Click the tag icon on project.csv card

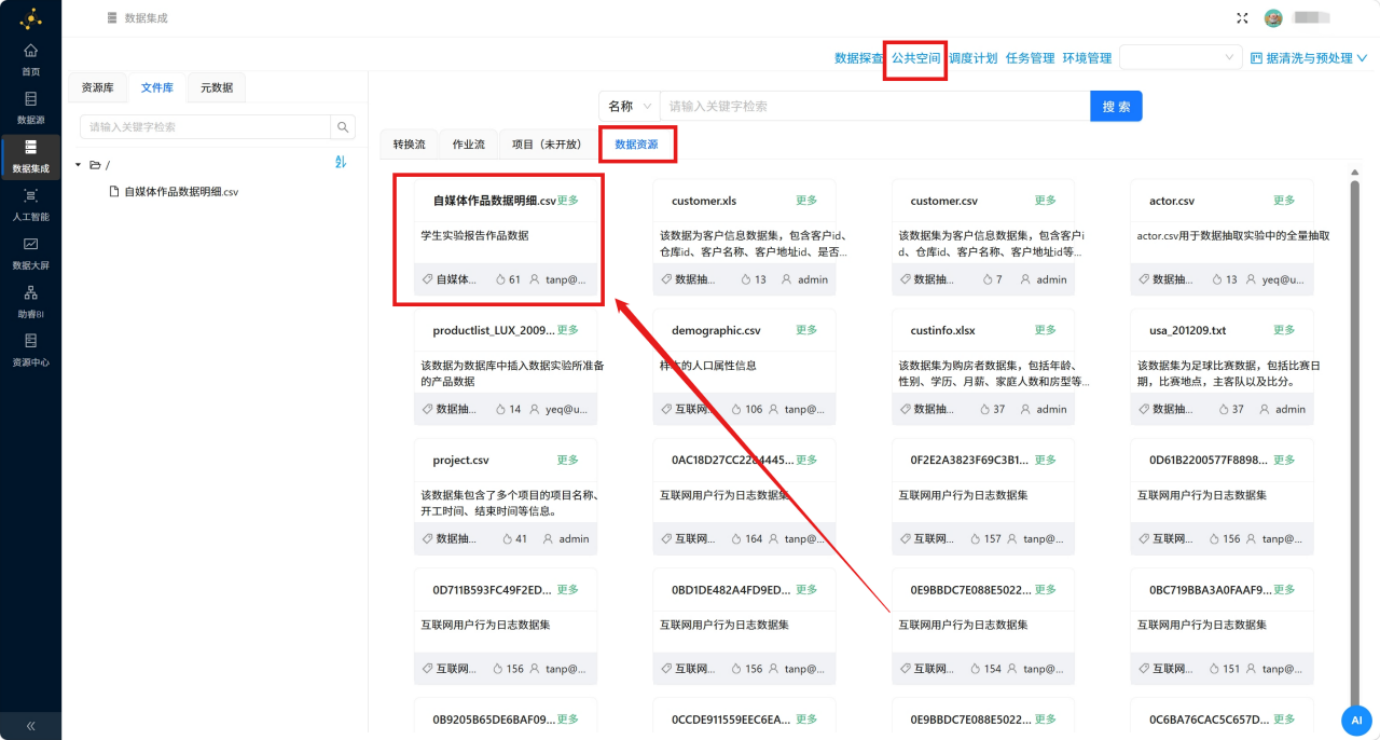(x=427, y=539)
